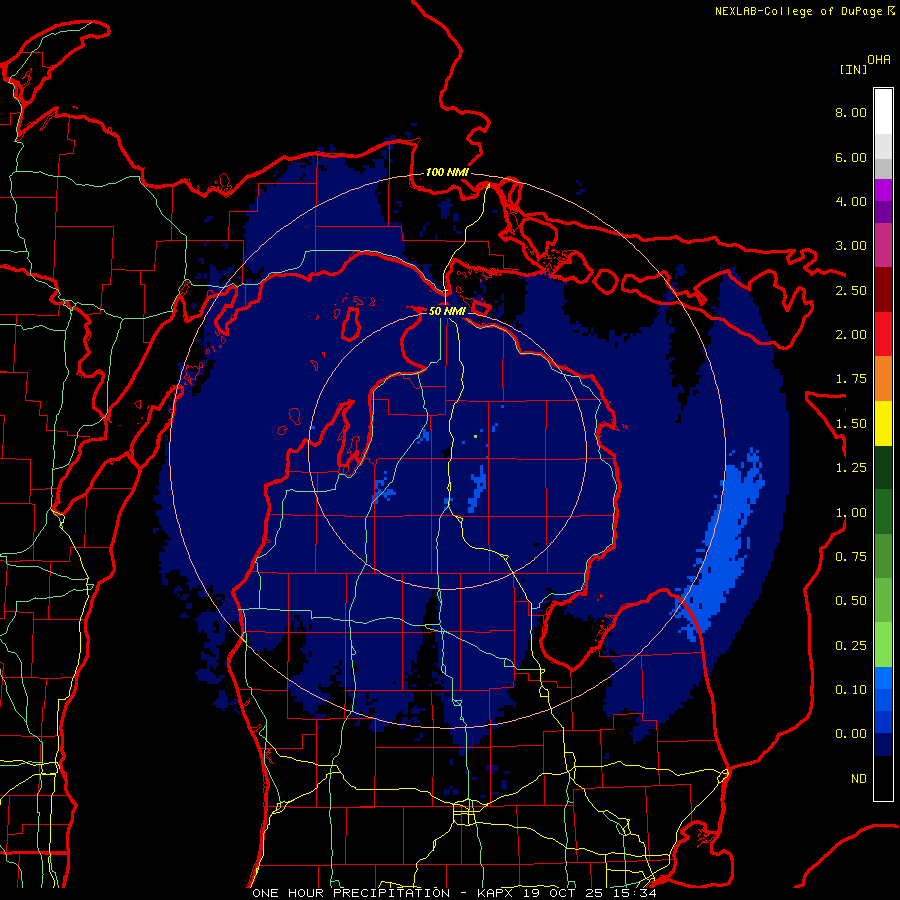900x900 pixels.
Task: Pick the black ND legend swatch
Action: pyautogui.click(x=883, y=778)
